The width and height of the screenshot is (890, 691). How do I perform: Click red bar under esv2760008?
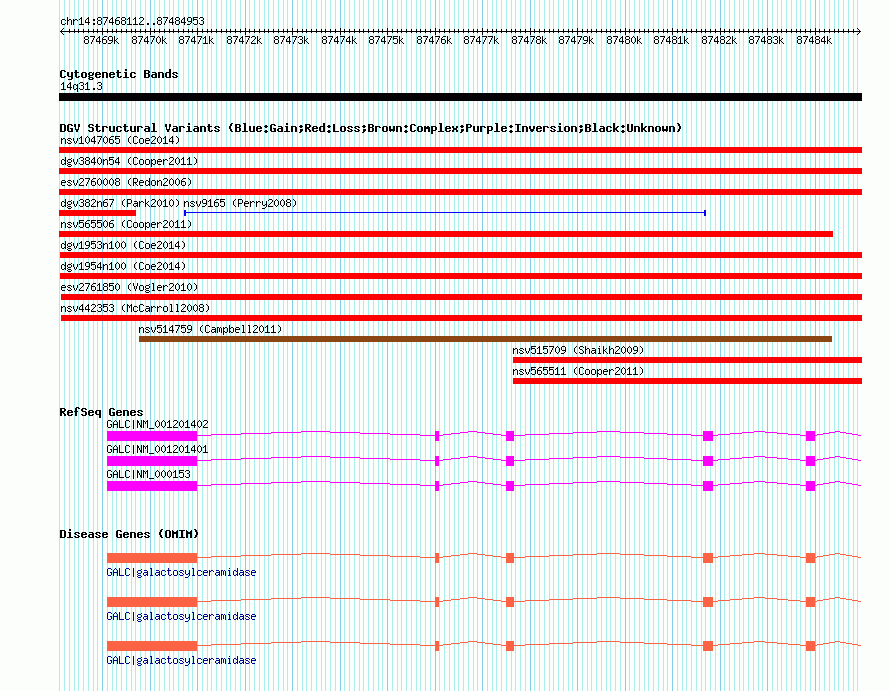pyautogui.click(x=460, y=192)
